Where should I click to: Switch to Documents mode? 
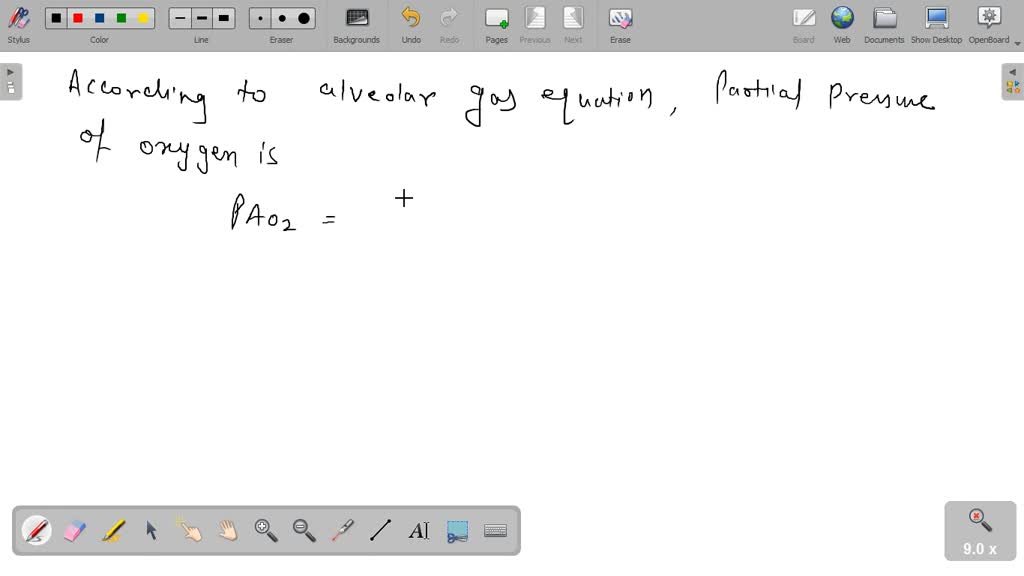pyautogui.click(x=884, y=24)
